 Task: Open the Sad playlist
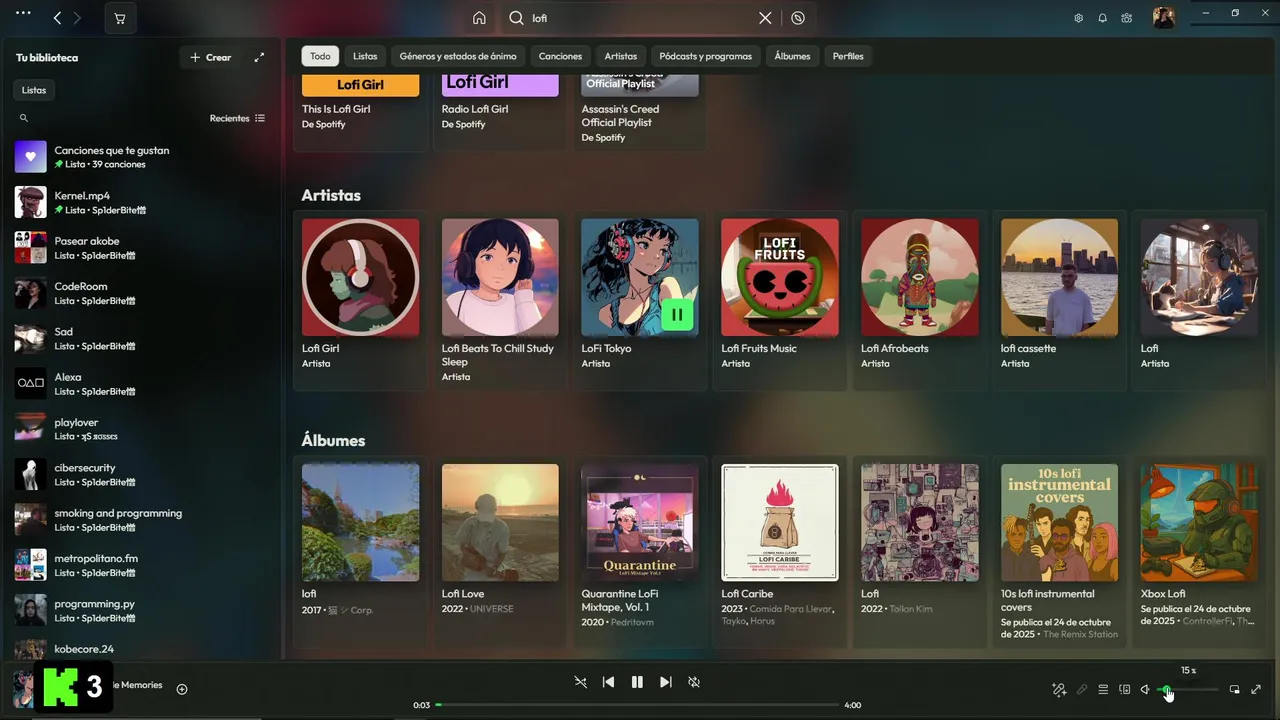[141, 338]
